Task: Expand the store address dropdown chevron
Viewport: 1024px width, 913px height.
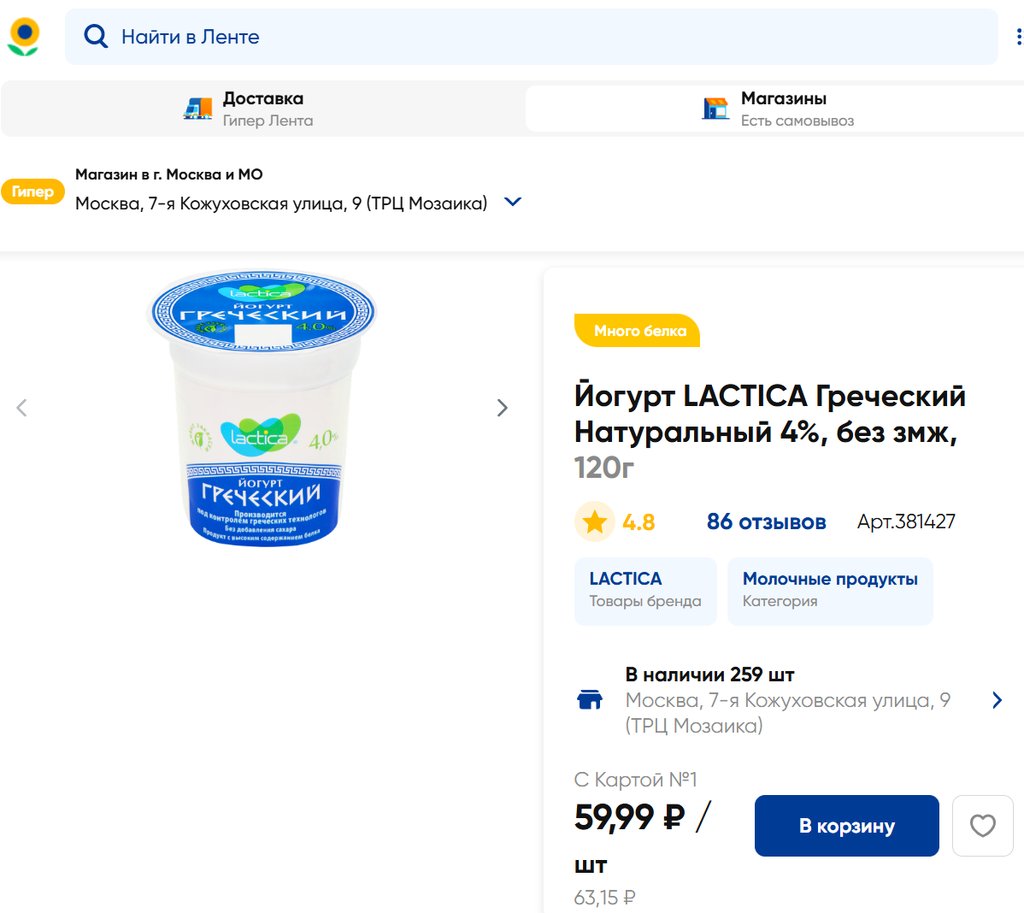Action: tap(512, 202)
